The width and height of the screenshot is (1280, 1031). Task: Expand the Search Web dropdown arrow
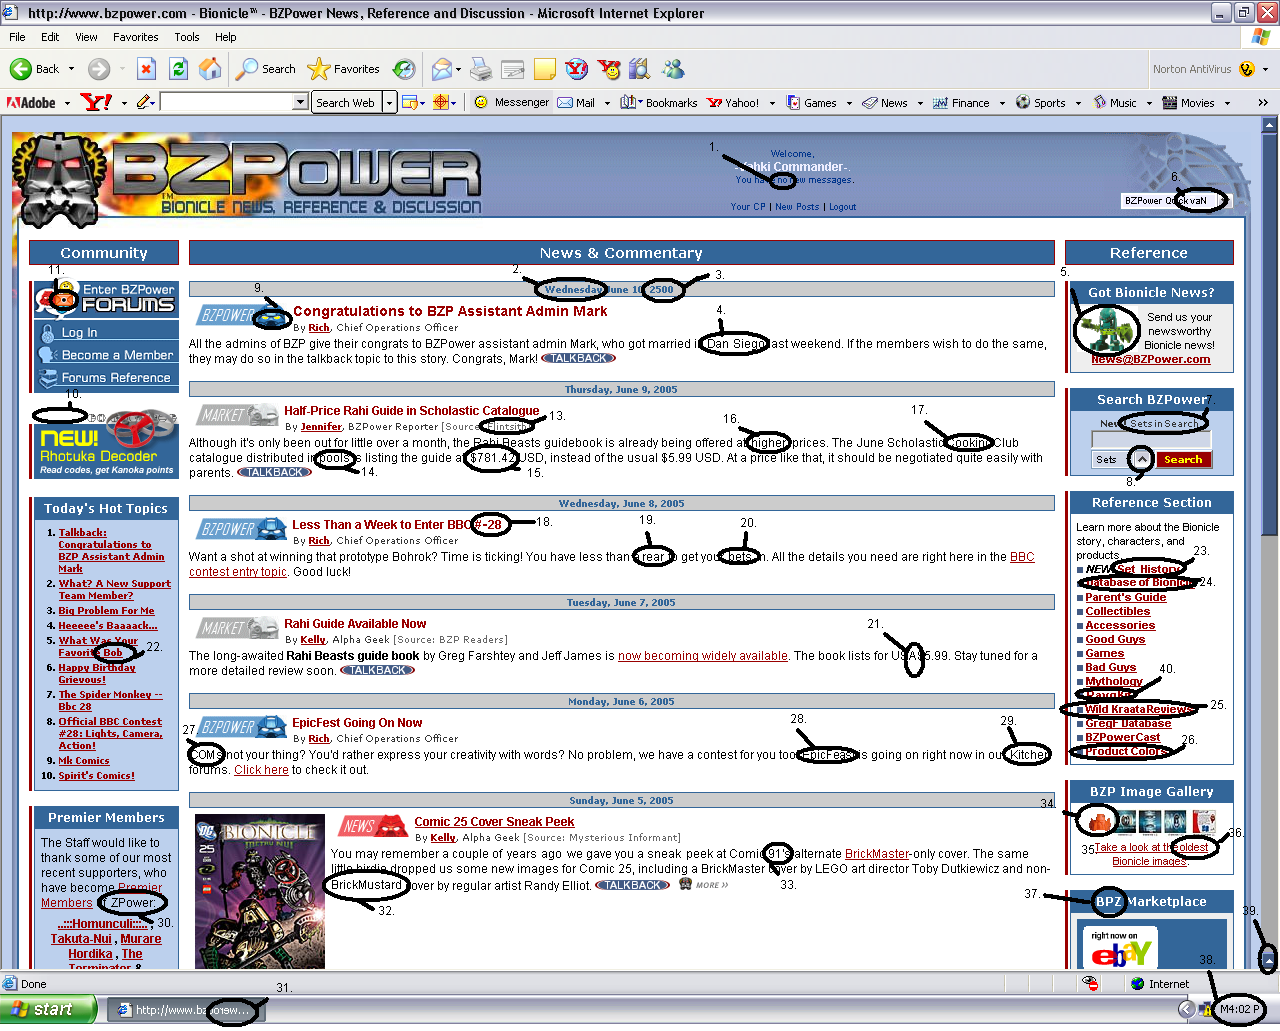point(389,102)
